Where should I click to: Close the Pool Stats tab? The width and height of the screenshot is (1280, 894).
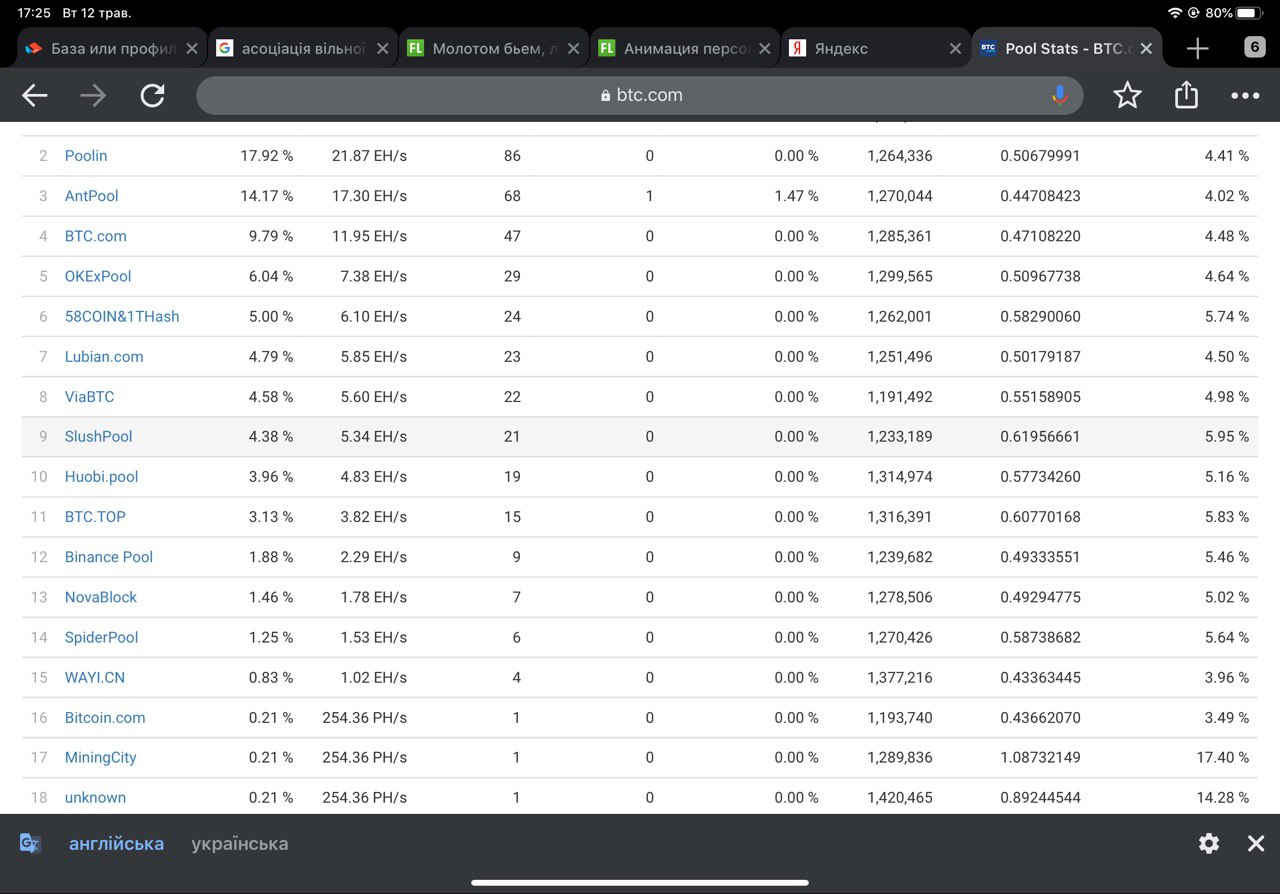pyautogui.click(x=1146, y=48)
